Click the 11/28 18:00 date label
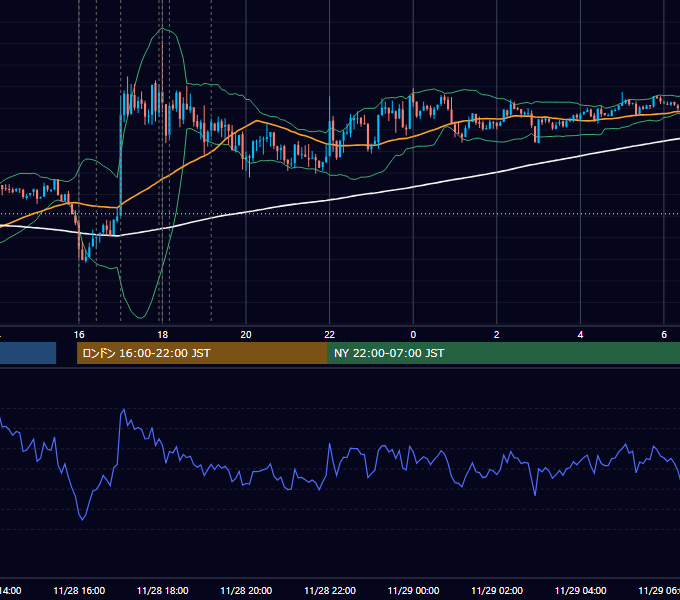680x600 pixels. (163, 591)
